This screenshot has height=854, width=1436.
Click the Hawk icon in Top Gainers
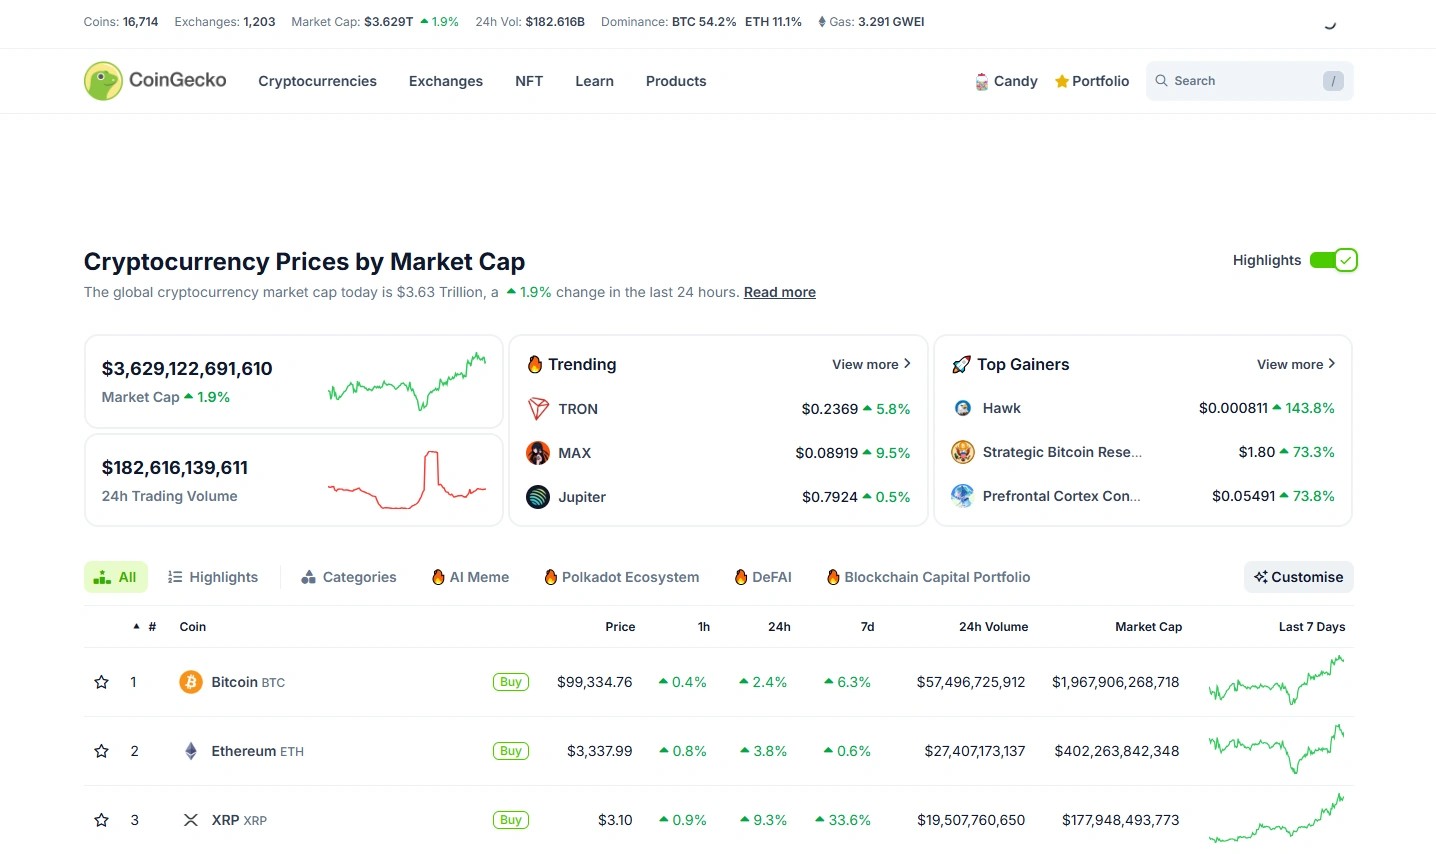point(962,408)
